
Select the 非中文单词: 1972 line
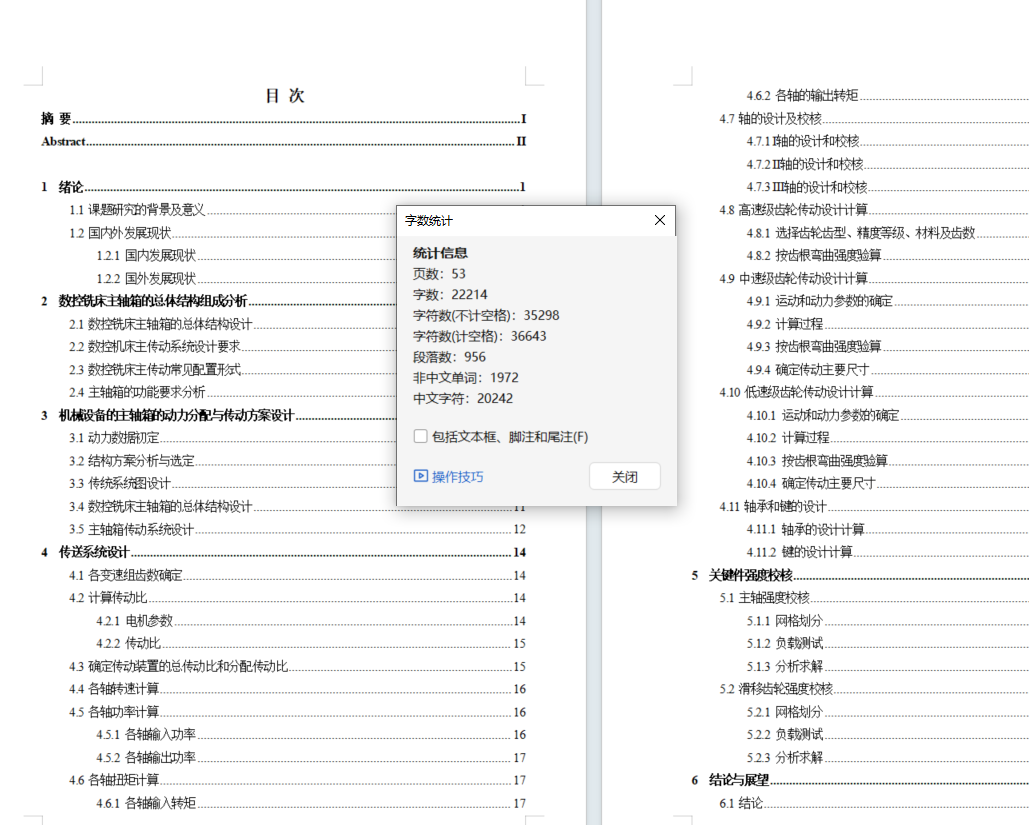[466, 378]
